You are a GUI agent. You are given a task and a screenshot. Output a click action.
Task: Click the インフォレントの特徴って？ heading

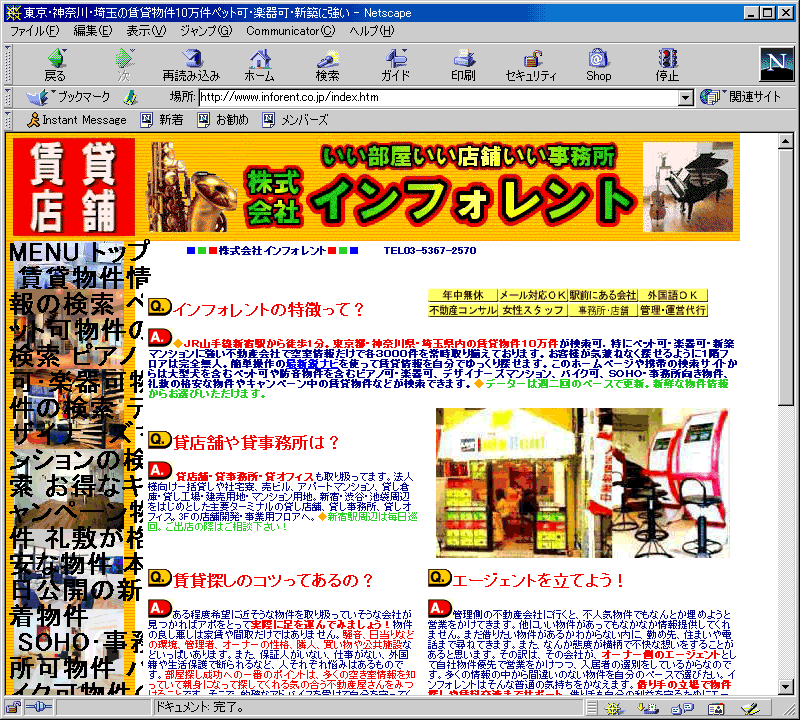(x=269, y=309)
